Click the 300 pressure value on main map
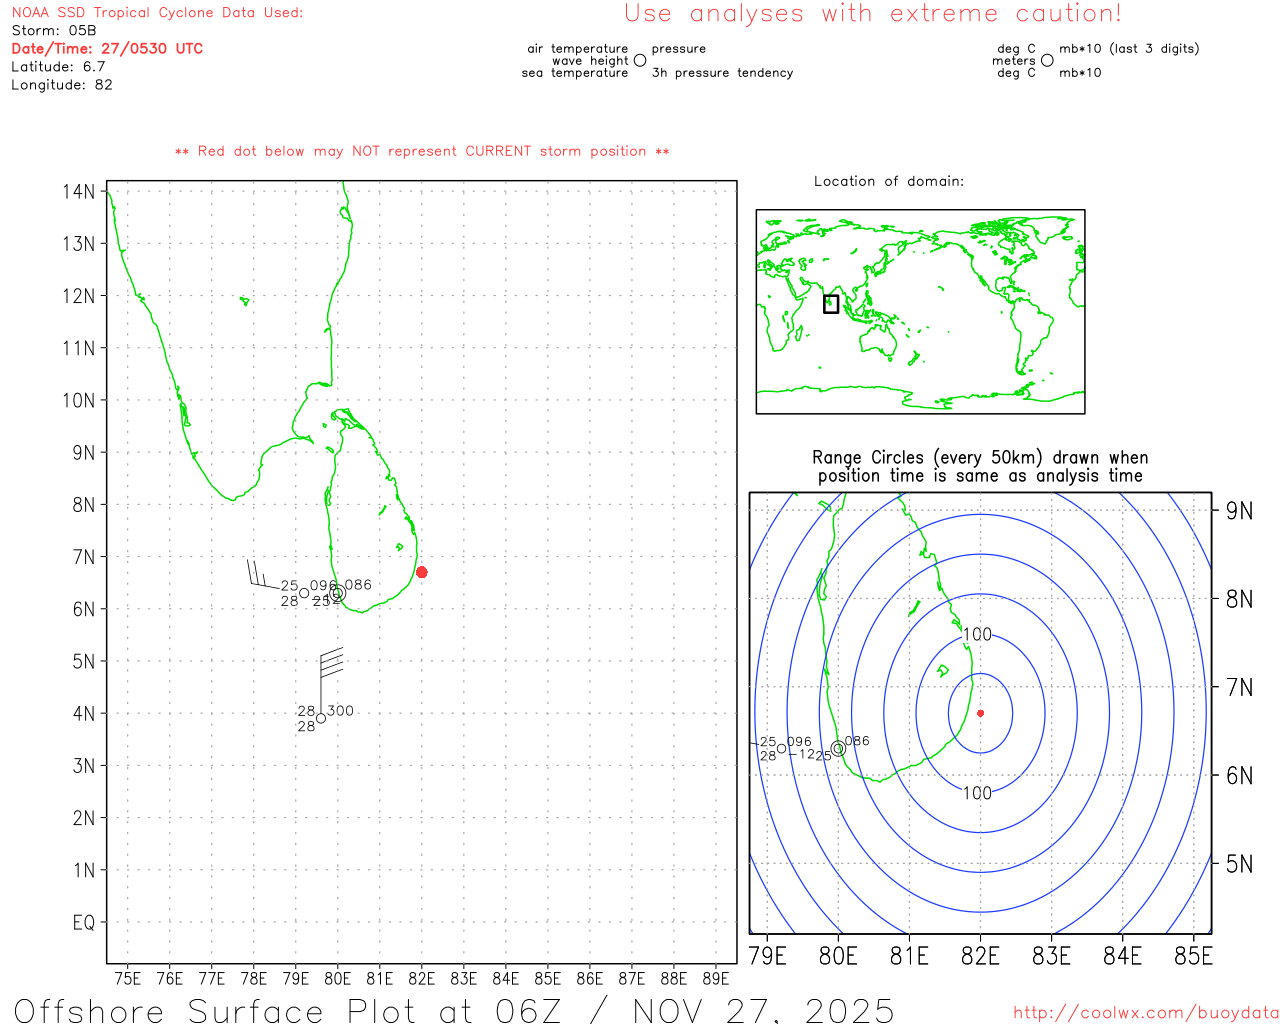Image resolution: width=1280 pixels, height=1024 pixels. [341, 711]
